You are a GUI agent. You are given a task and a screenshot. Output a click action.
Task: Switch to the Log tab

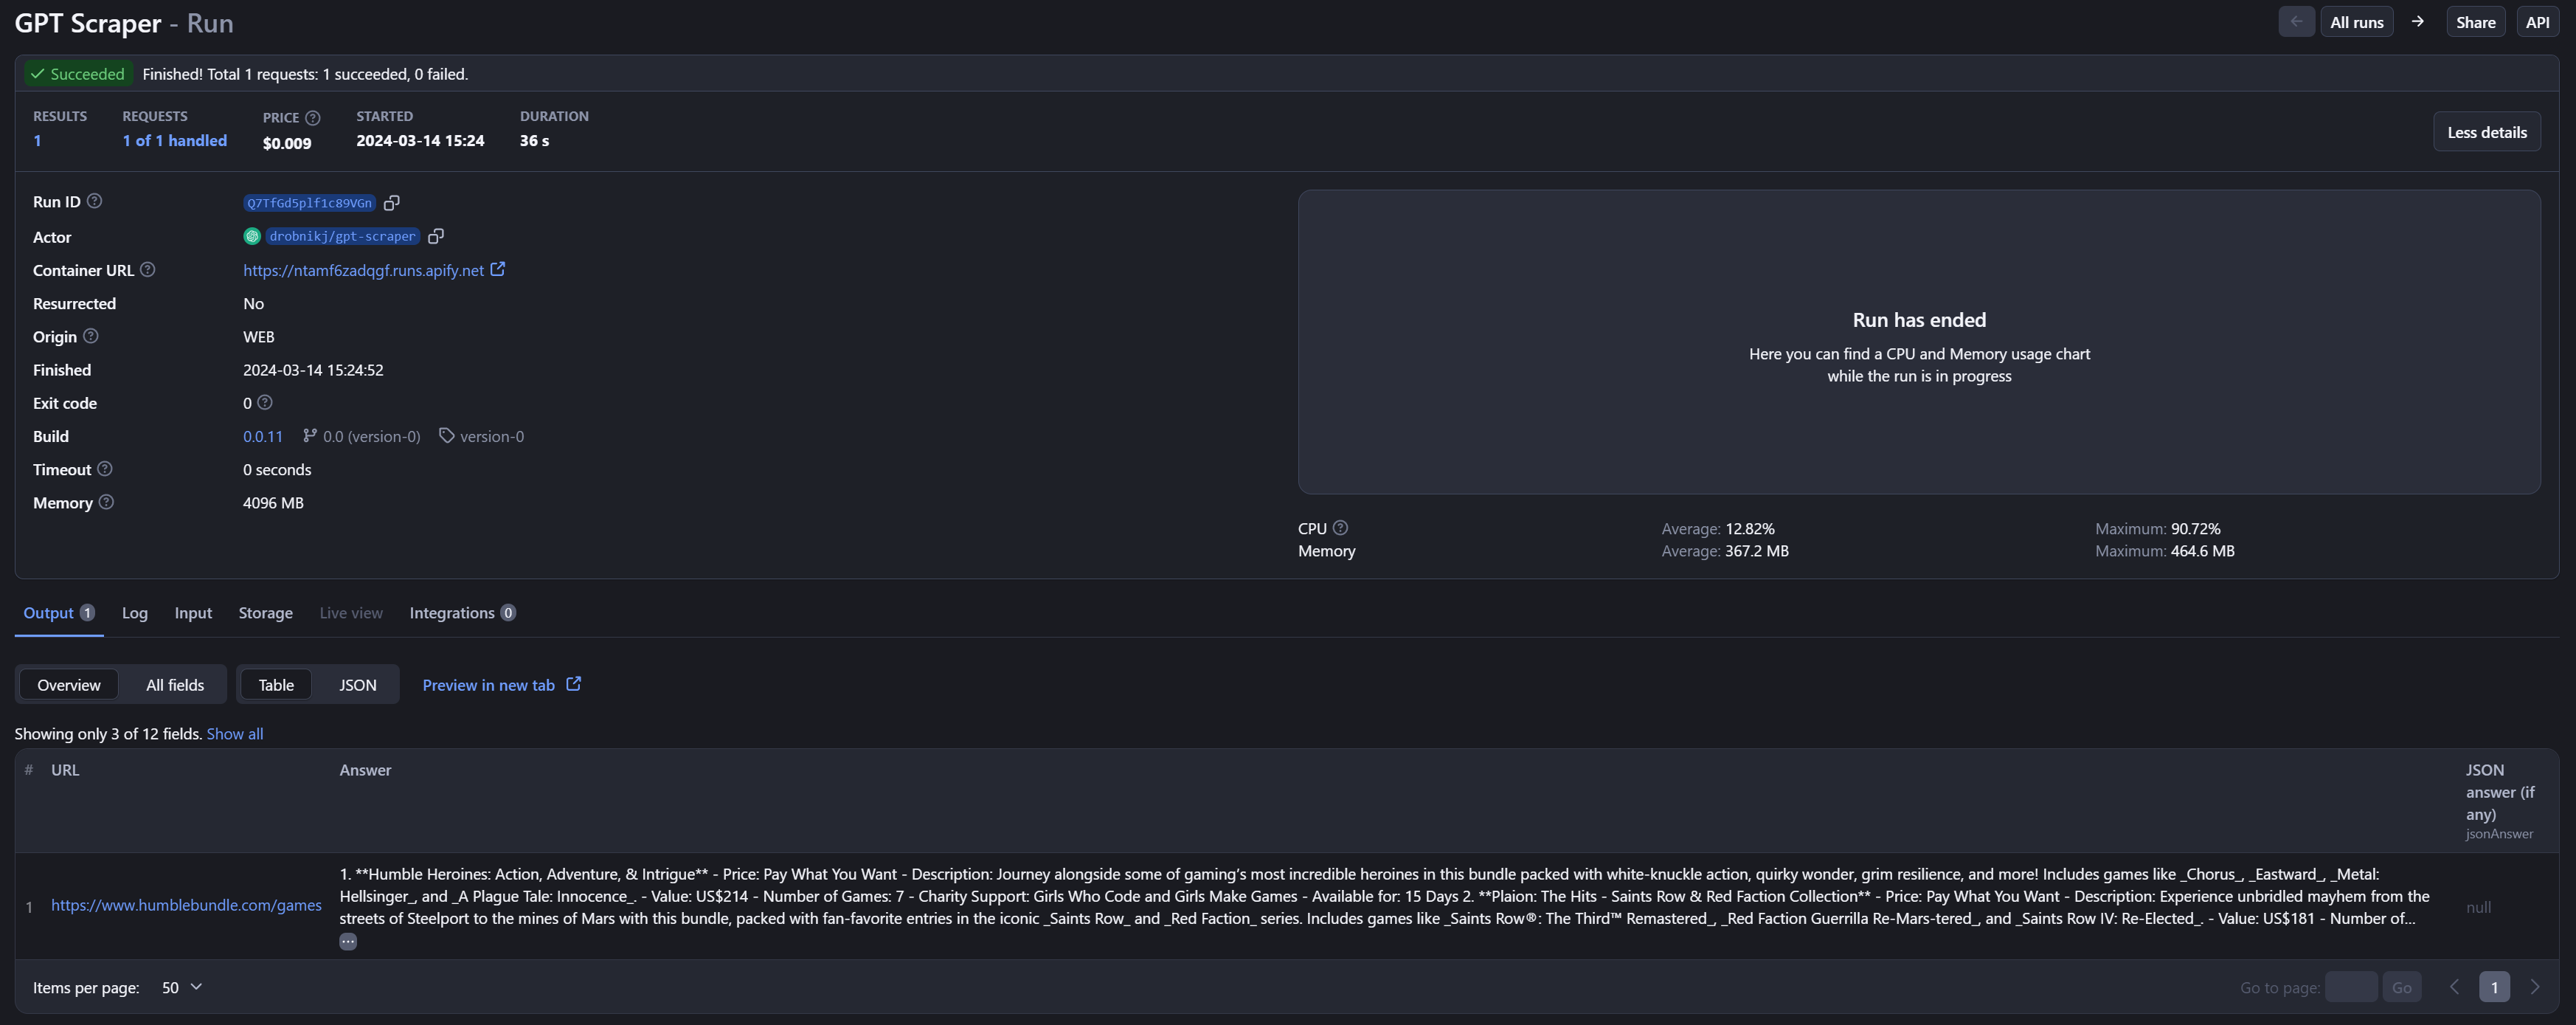click(x=135, y=611)
